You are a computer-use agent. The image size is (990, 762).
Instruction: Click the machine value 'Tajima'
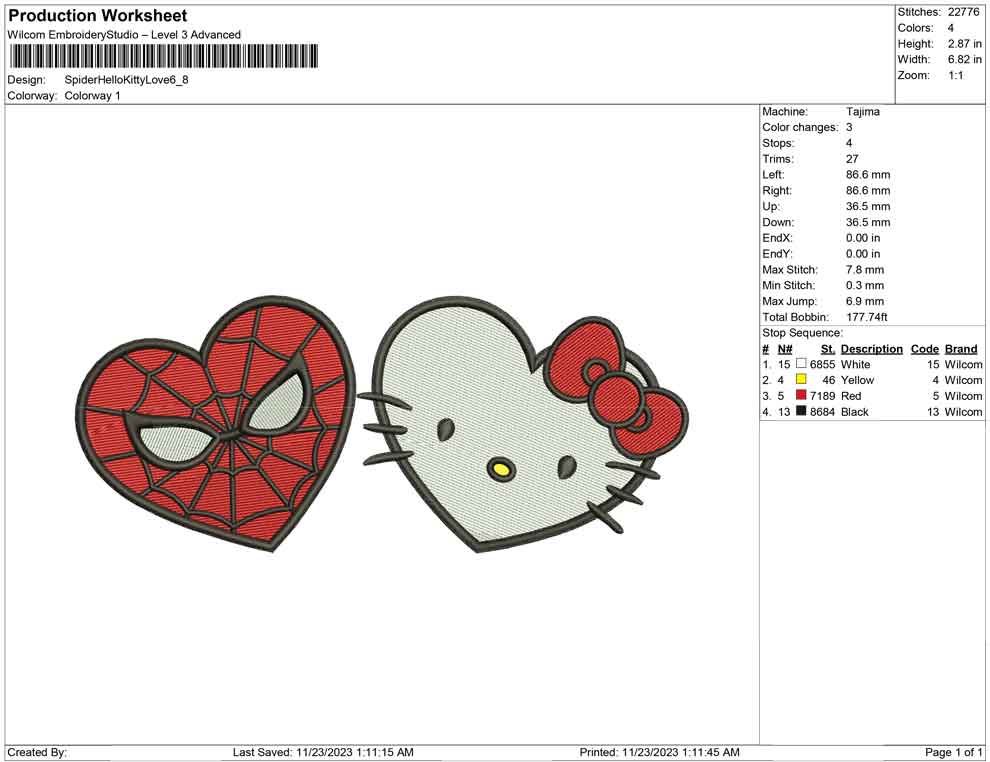[862, 112]
